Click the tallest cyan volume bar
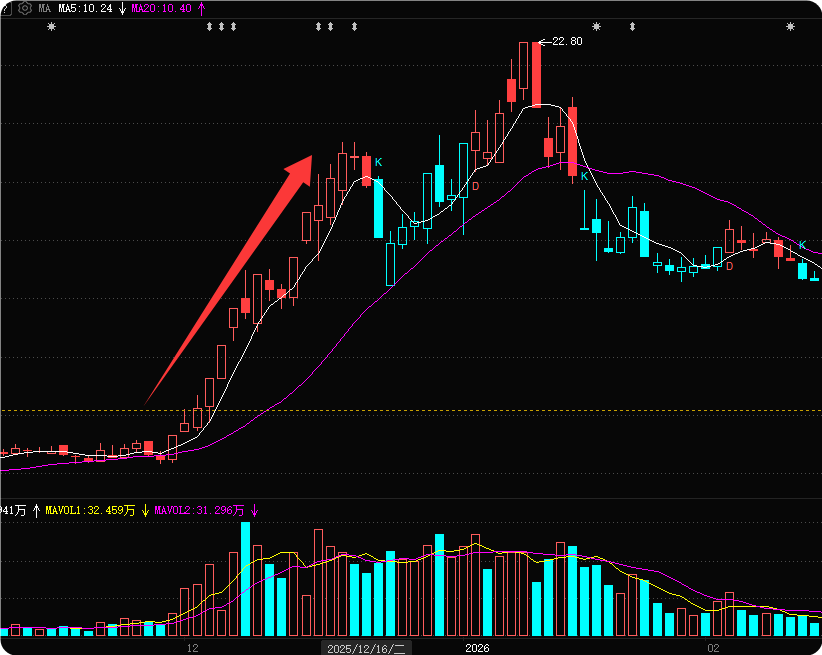The image size is (822, 655). pos(245,579)
